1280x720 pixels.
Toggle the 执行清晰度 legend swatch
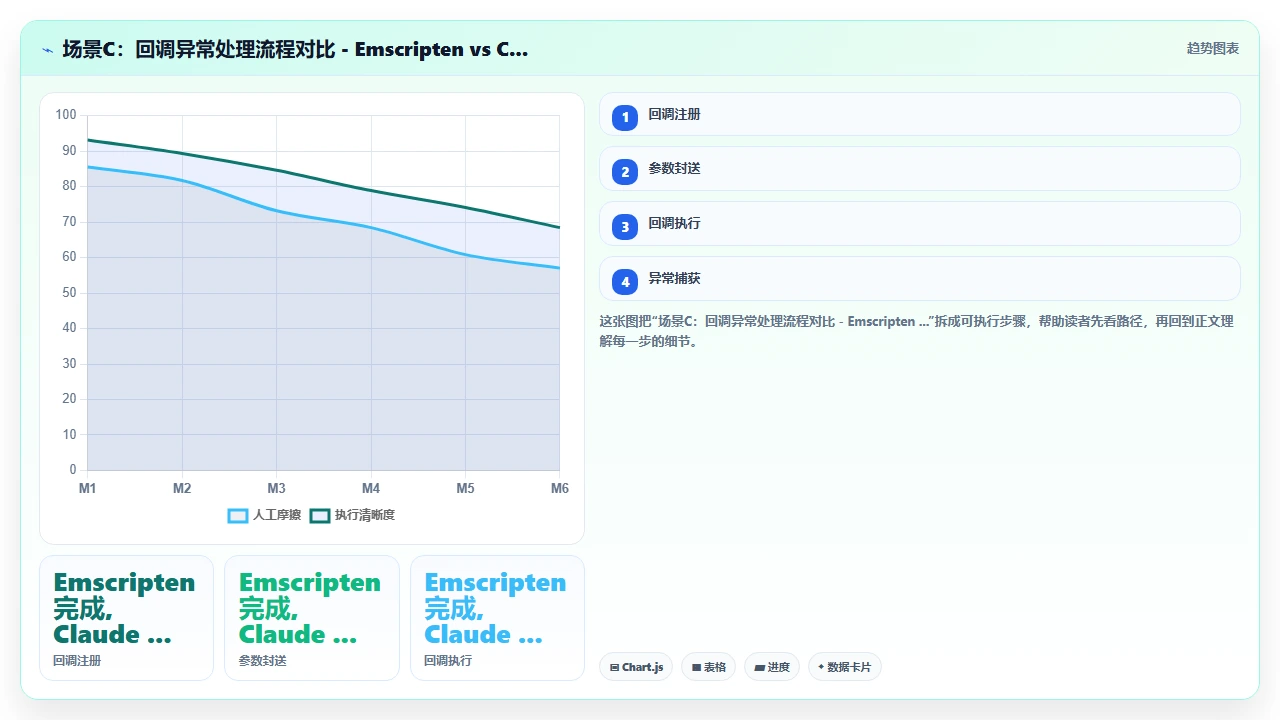point(320,515)
